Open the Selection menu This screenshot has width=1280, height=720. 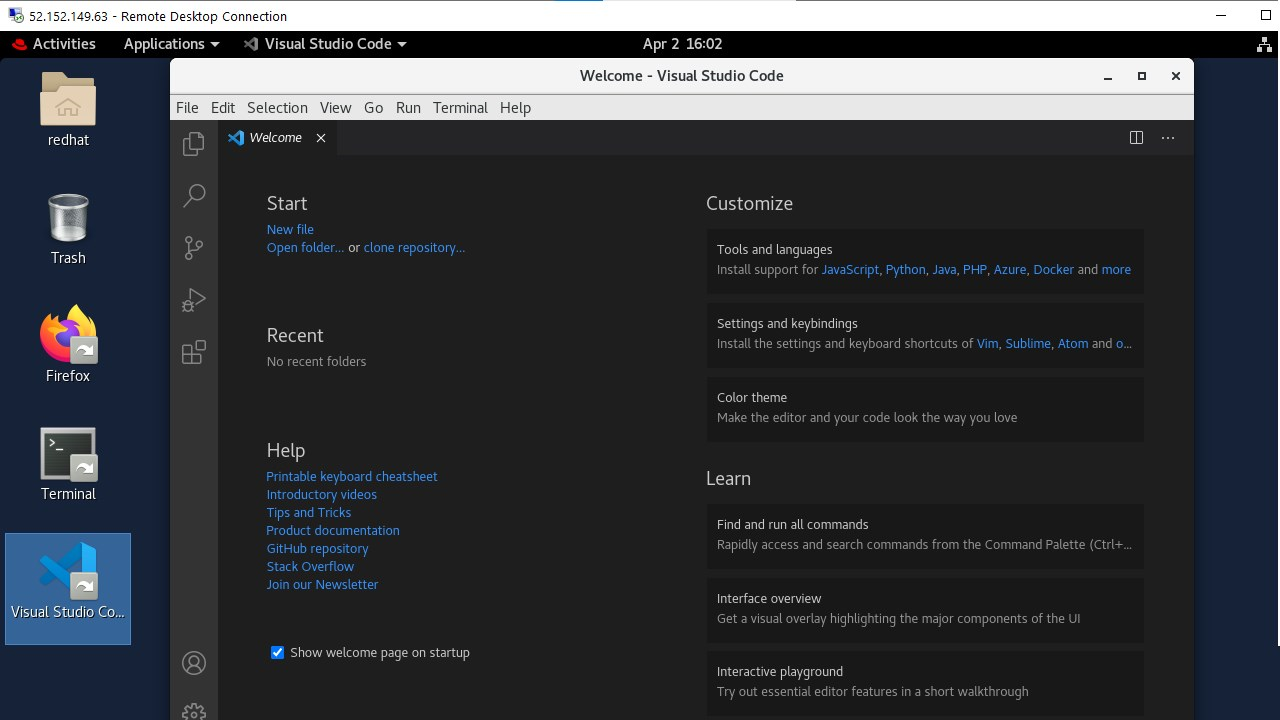click(x=277, y=108)
